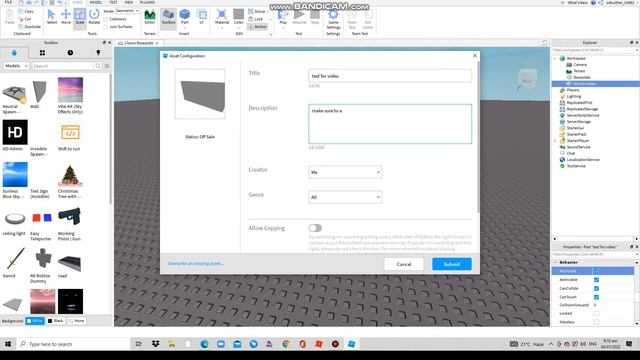Open the Genre dropdown
Screen dimensions: 640x360
coord(345,197)
